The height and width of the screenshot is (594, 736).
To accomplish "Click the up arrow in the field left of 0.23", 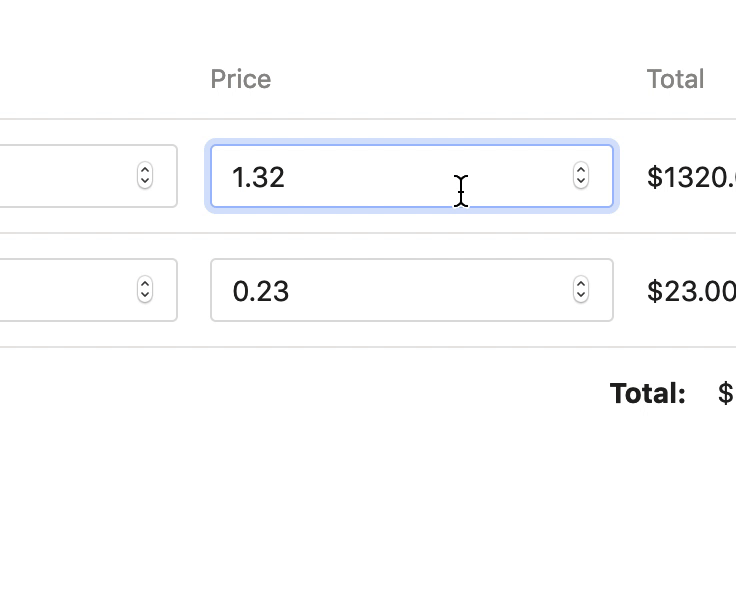I will pos(145,285).
